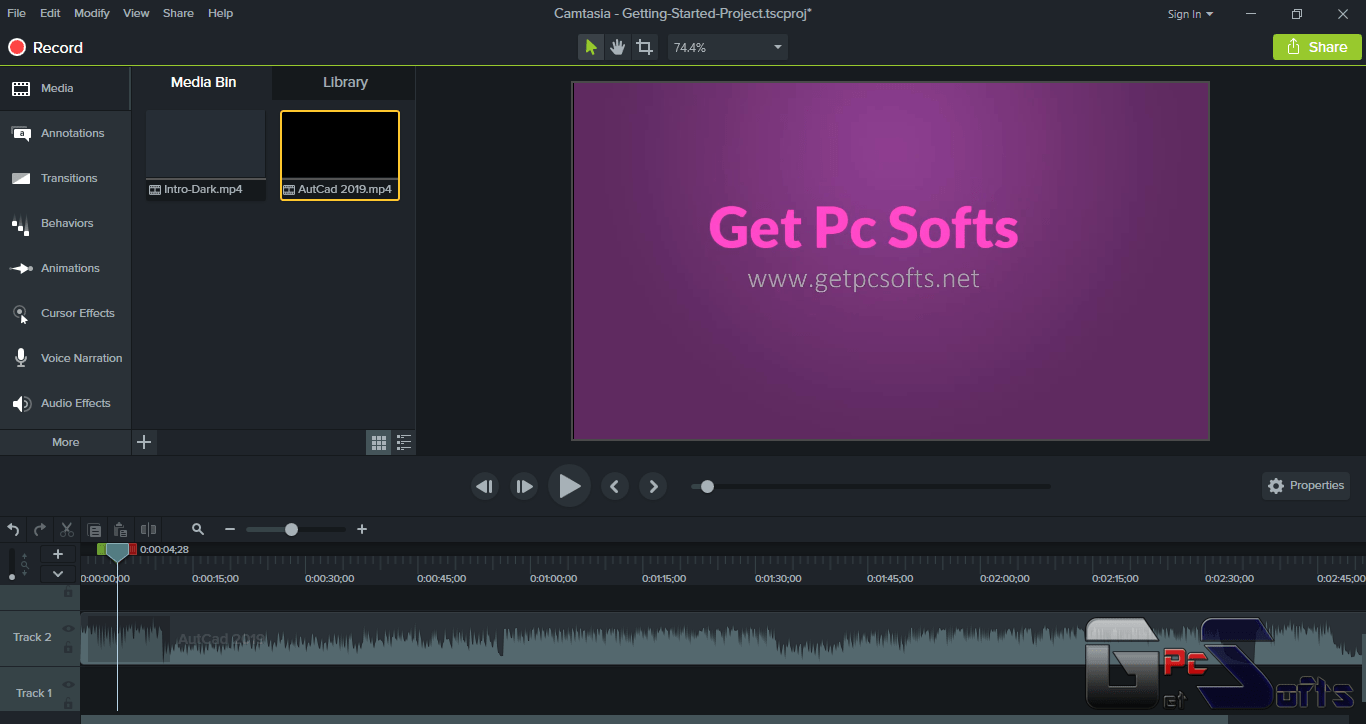Zoom in the timeline with plus button
Viewport: 1366px width, 724px height.
click(362, 529)
